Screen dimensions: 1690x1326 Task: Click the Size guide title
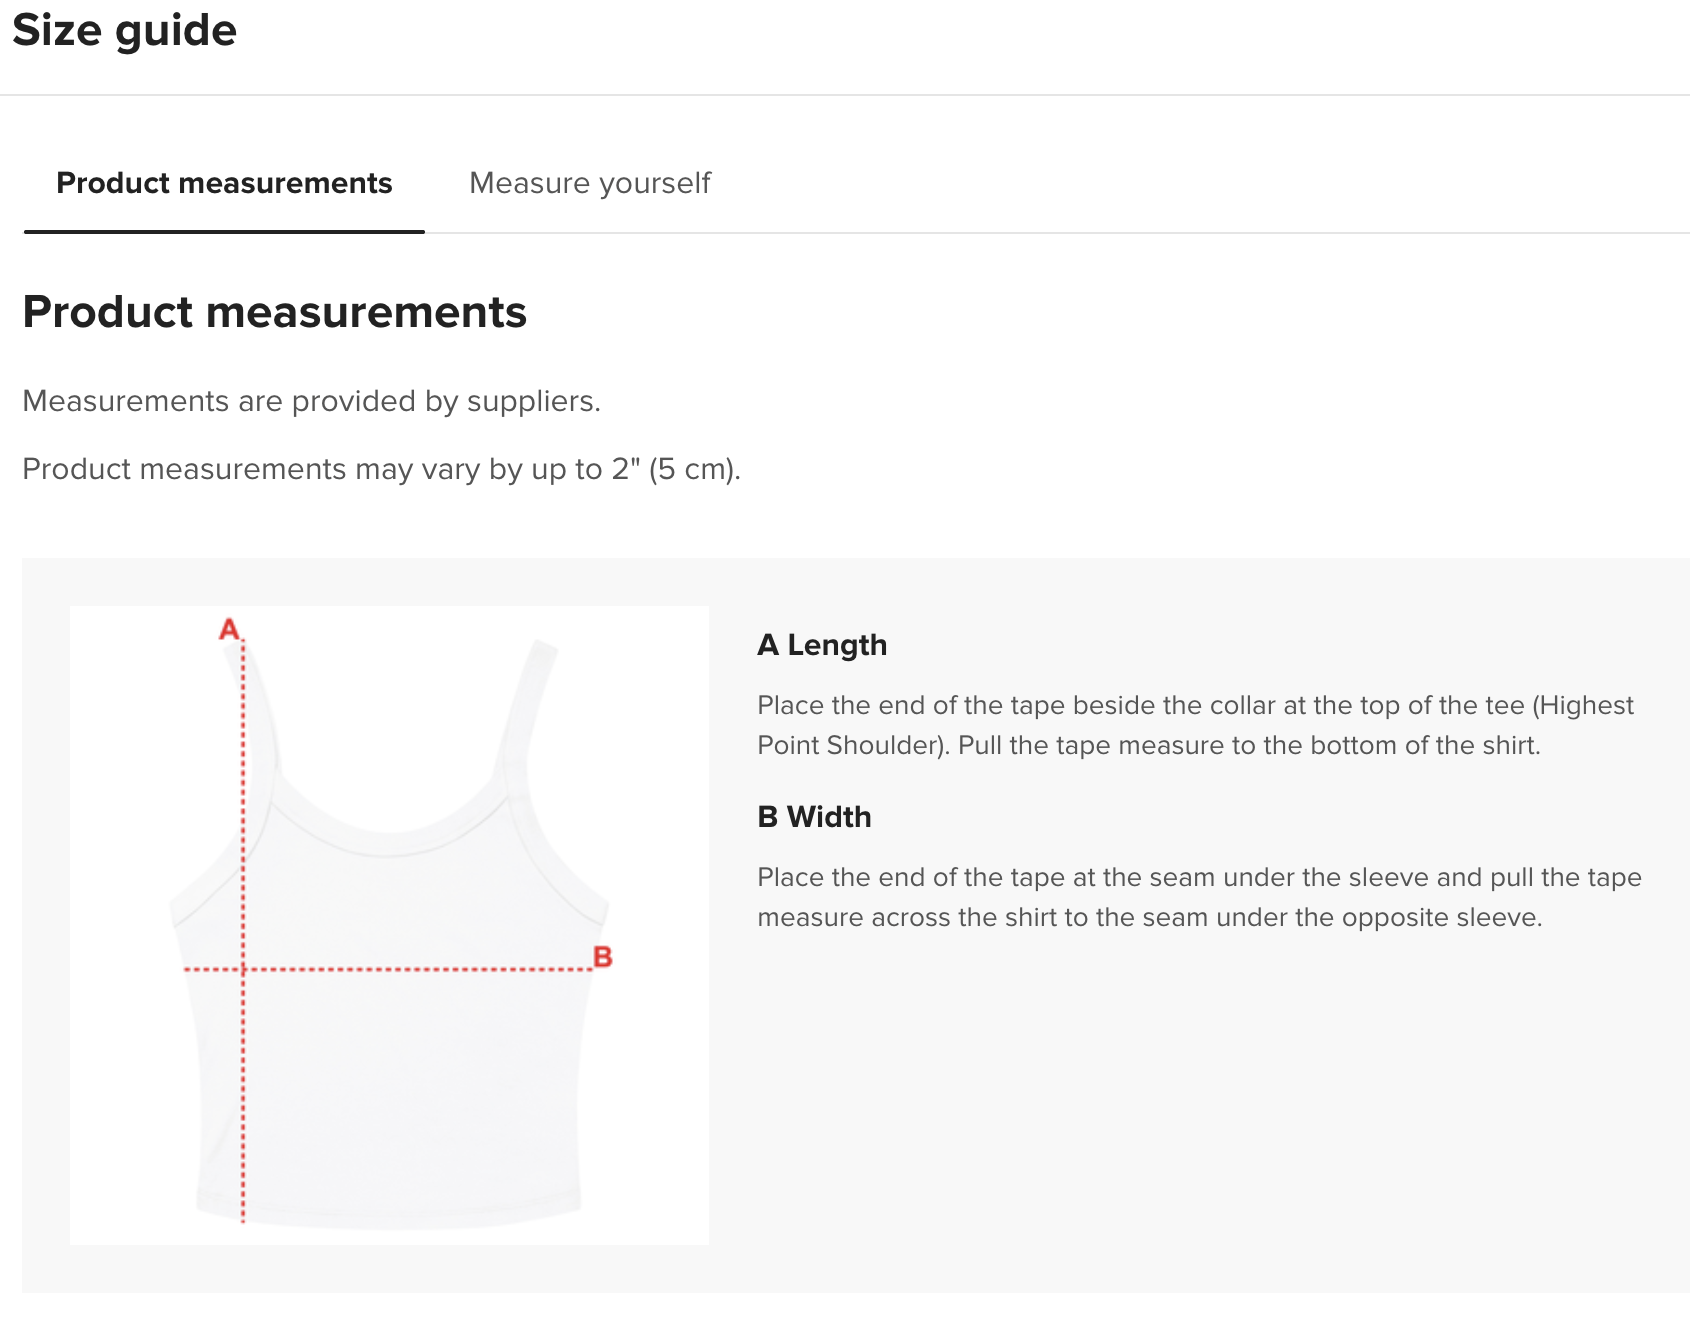coord(124,30)
